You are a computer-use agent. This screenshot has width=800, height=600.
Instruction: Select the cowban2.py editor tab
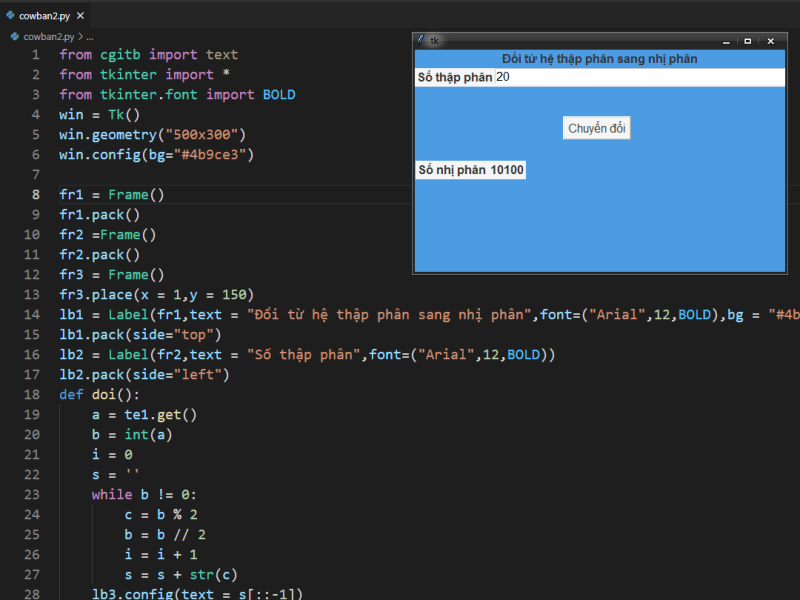click(44, 15)
